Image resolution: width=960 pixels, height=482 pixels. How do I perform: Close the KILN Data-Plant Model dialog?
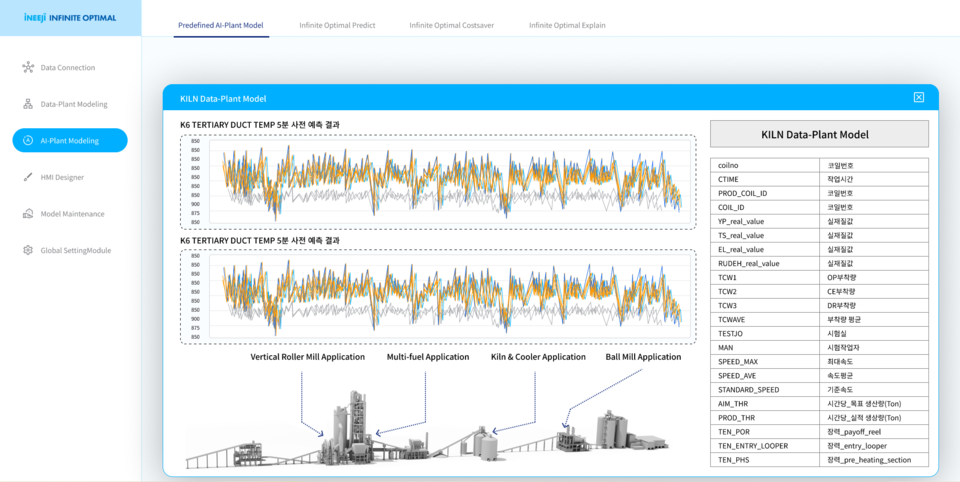point(918,97)
